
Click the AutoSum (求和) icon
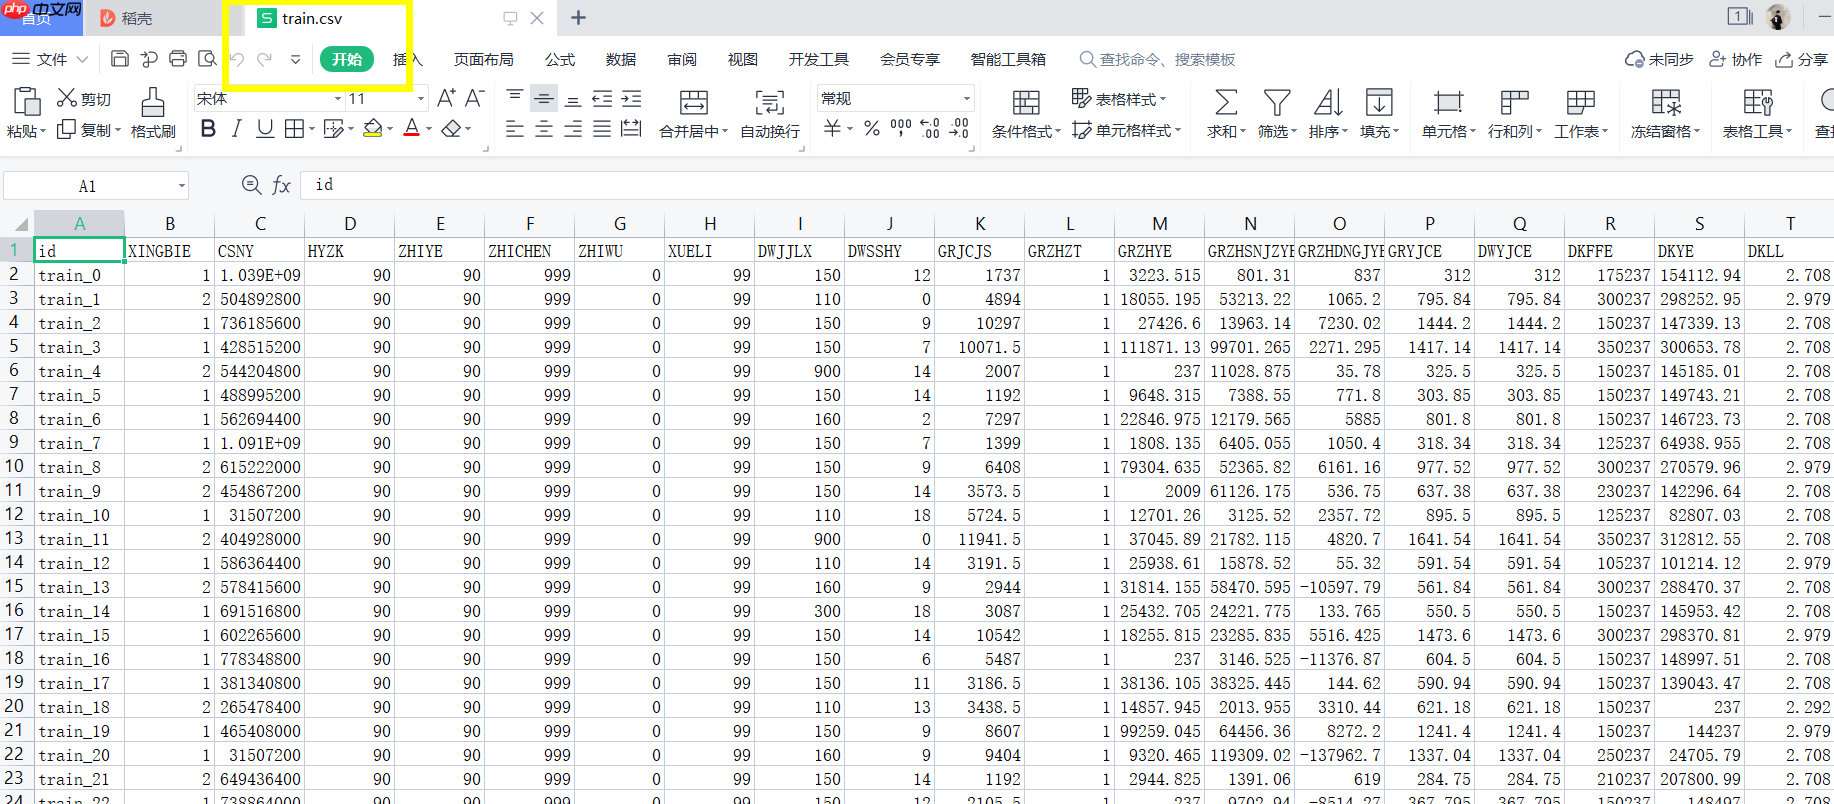pyautogui.click(x=1225, y=113)
